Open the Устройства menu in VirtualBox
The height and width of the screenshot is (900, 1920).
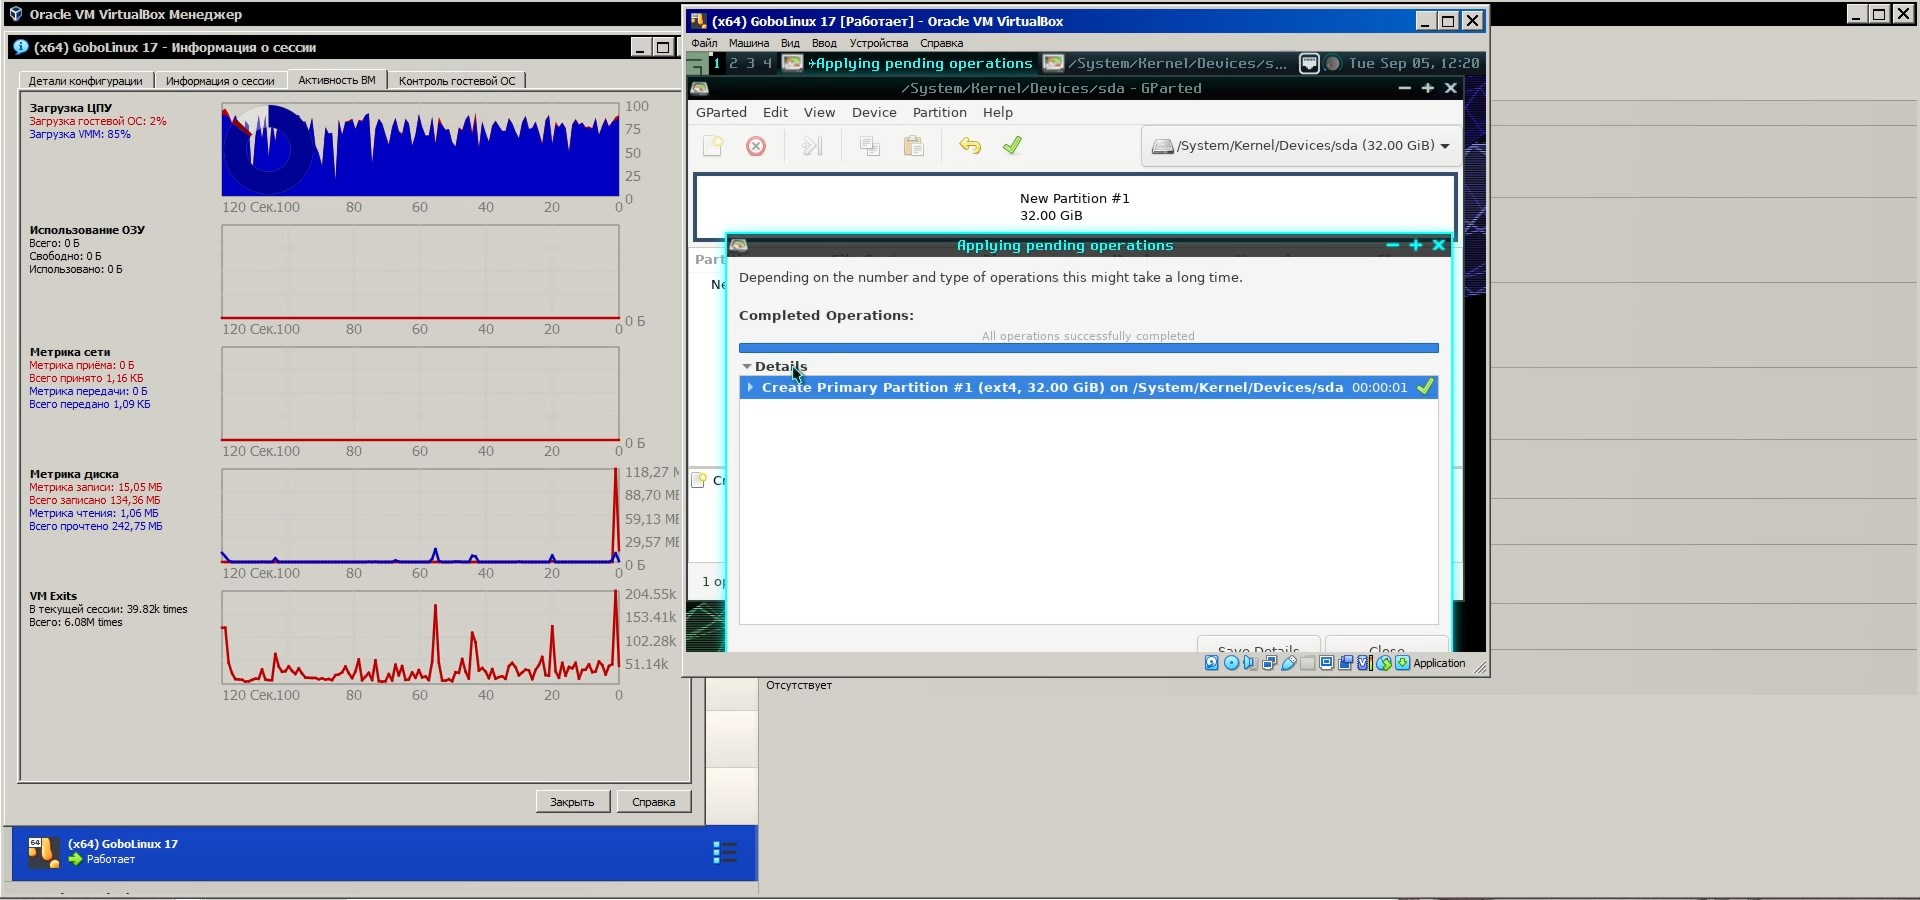tap(878, 43)
